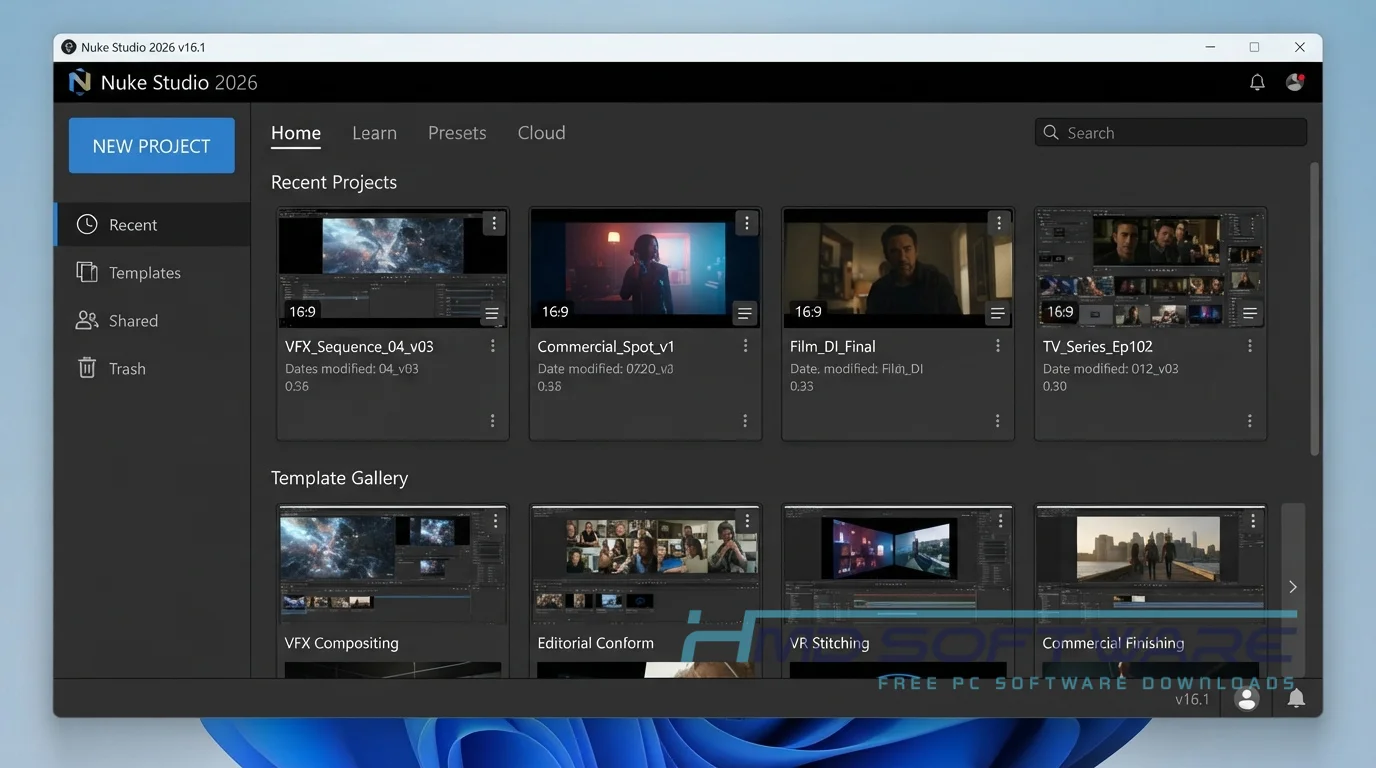
Task: Open Film_DI_Final project thumbnail
Action: [897, 268]
